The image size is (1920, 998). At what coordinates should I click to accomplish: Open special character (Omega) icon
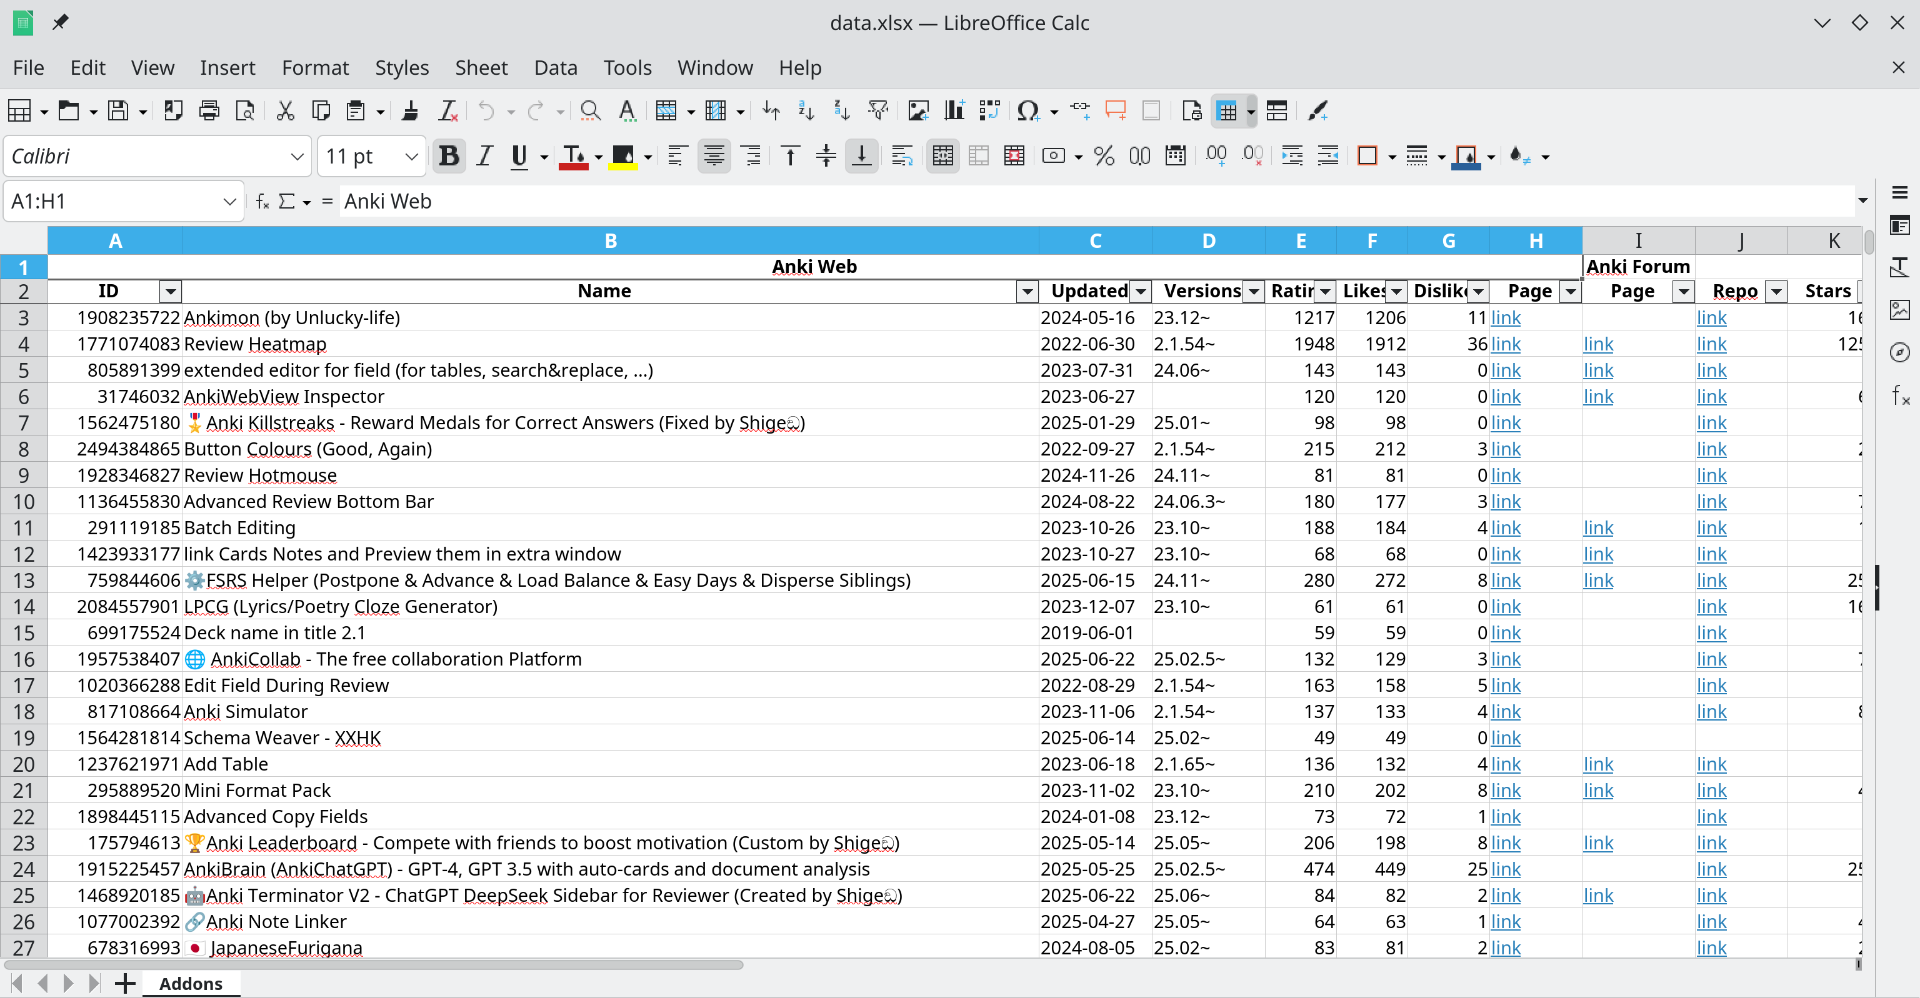pos(1027,111)
